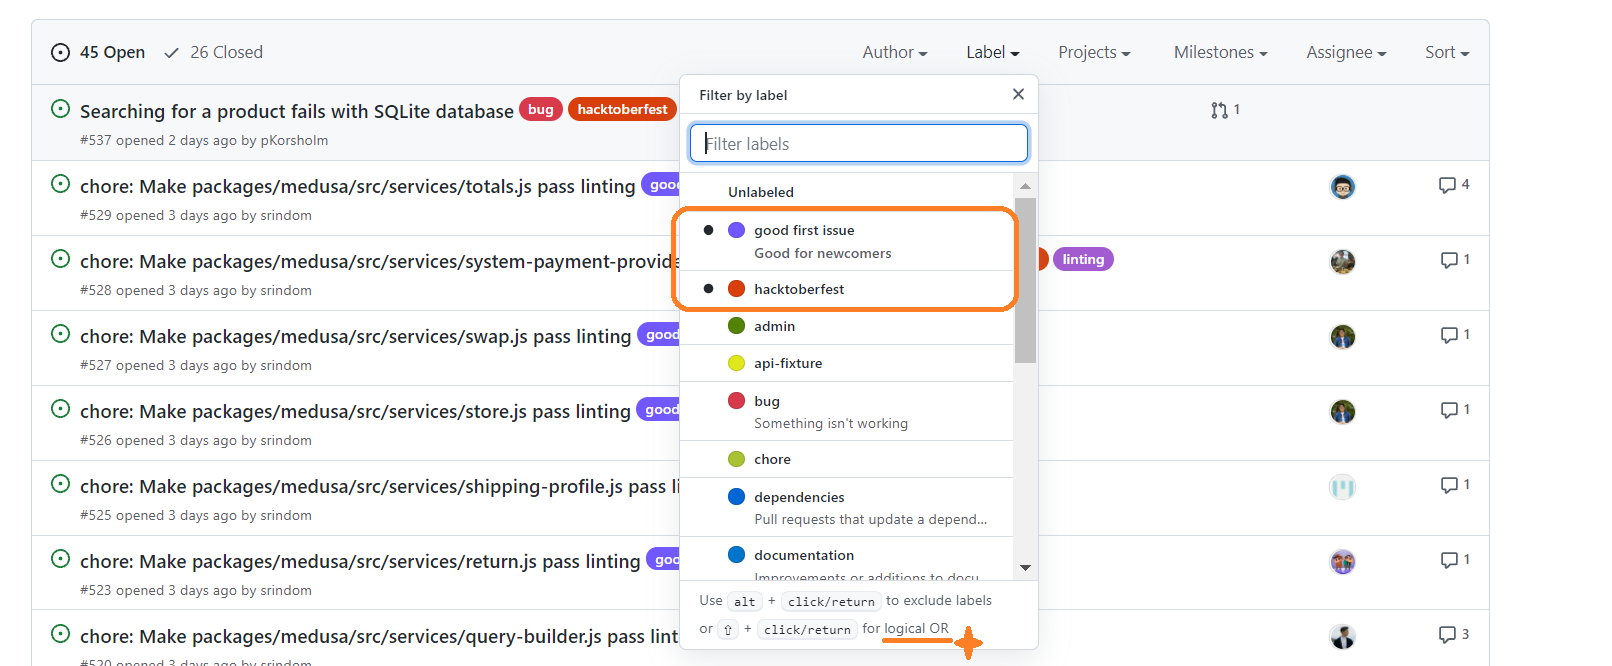This screenshot has height=666, width=1612.
Task: Open issue about shipping-profile.js linting
Action: (379, 486)
